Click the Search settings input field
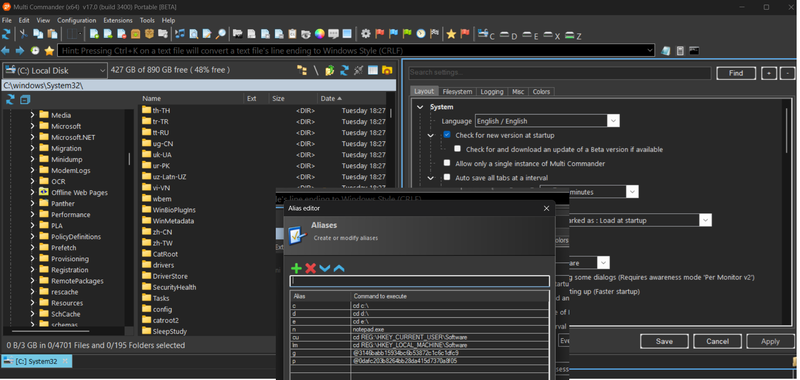 560,73
